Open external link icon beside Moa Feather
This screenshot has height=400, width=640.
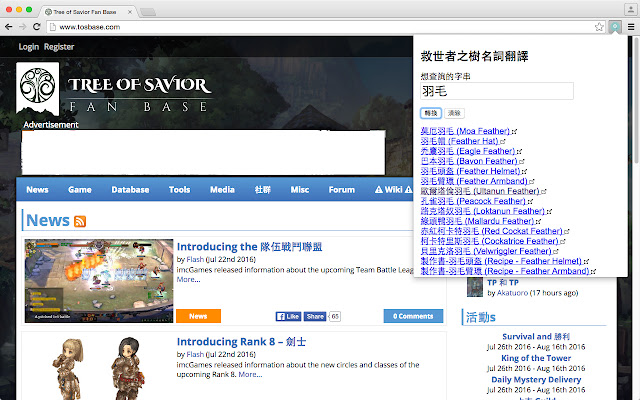coord(514,131)
